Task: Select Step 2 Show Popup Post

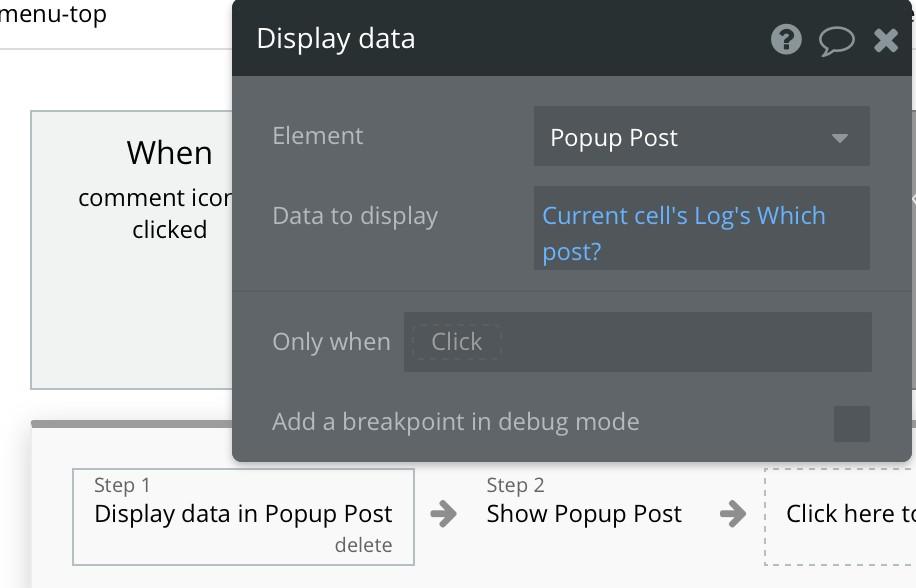Action: tap(584, 503)
